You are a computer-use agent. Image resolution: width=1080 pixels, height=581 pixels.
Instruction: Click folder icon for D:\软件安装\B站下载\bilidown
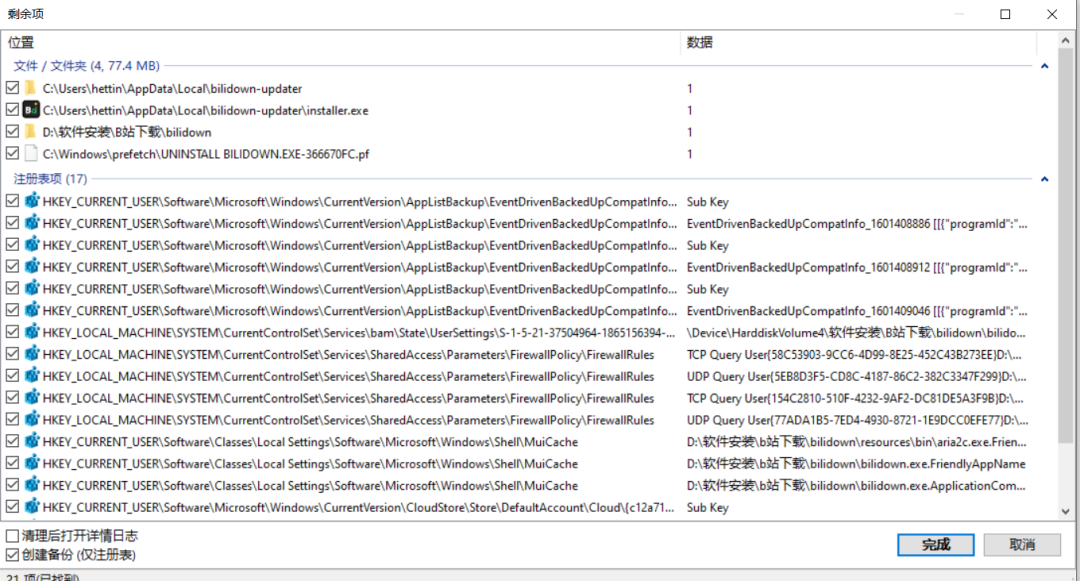30,131
